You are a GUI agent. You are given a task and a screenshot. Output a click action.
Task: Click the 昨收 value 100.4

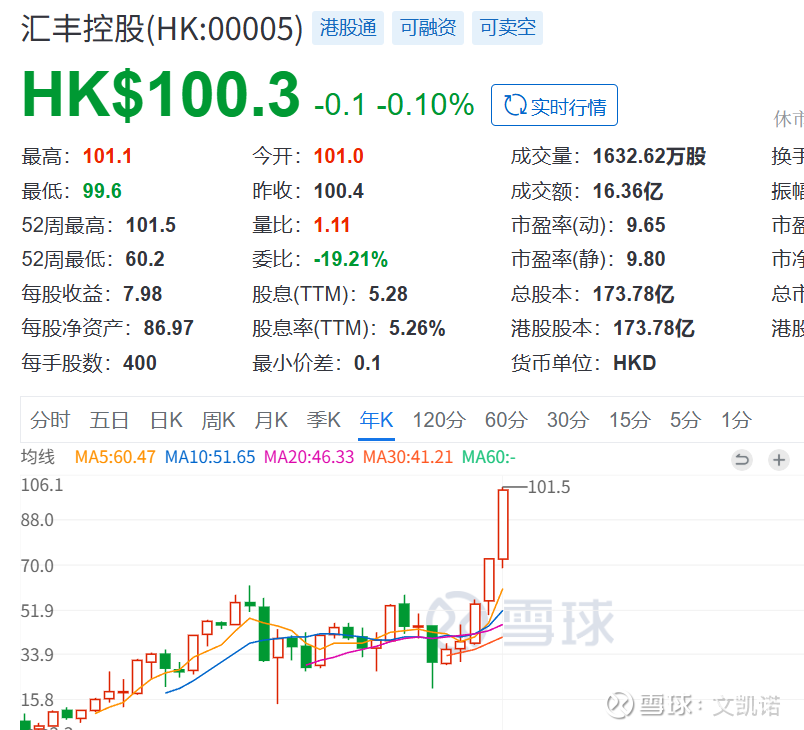[338, 191]
